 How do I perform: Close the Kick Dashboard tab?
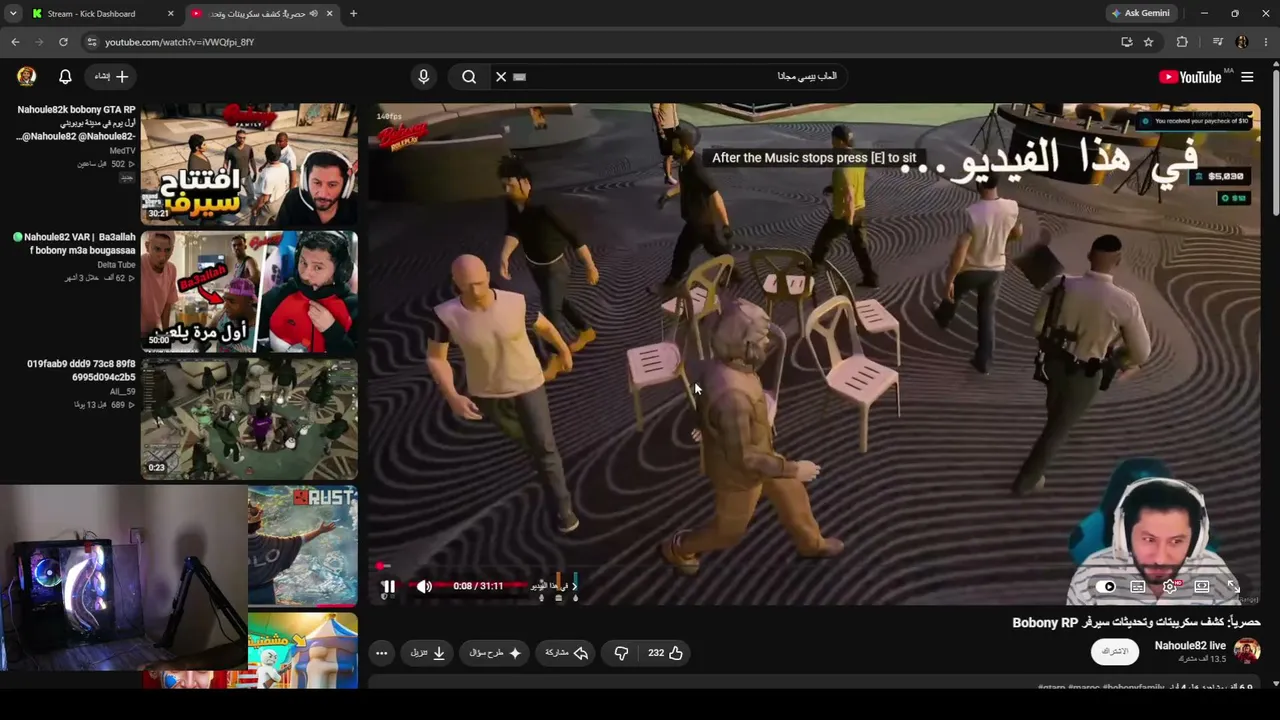point(170,14)
